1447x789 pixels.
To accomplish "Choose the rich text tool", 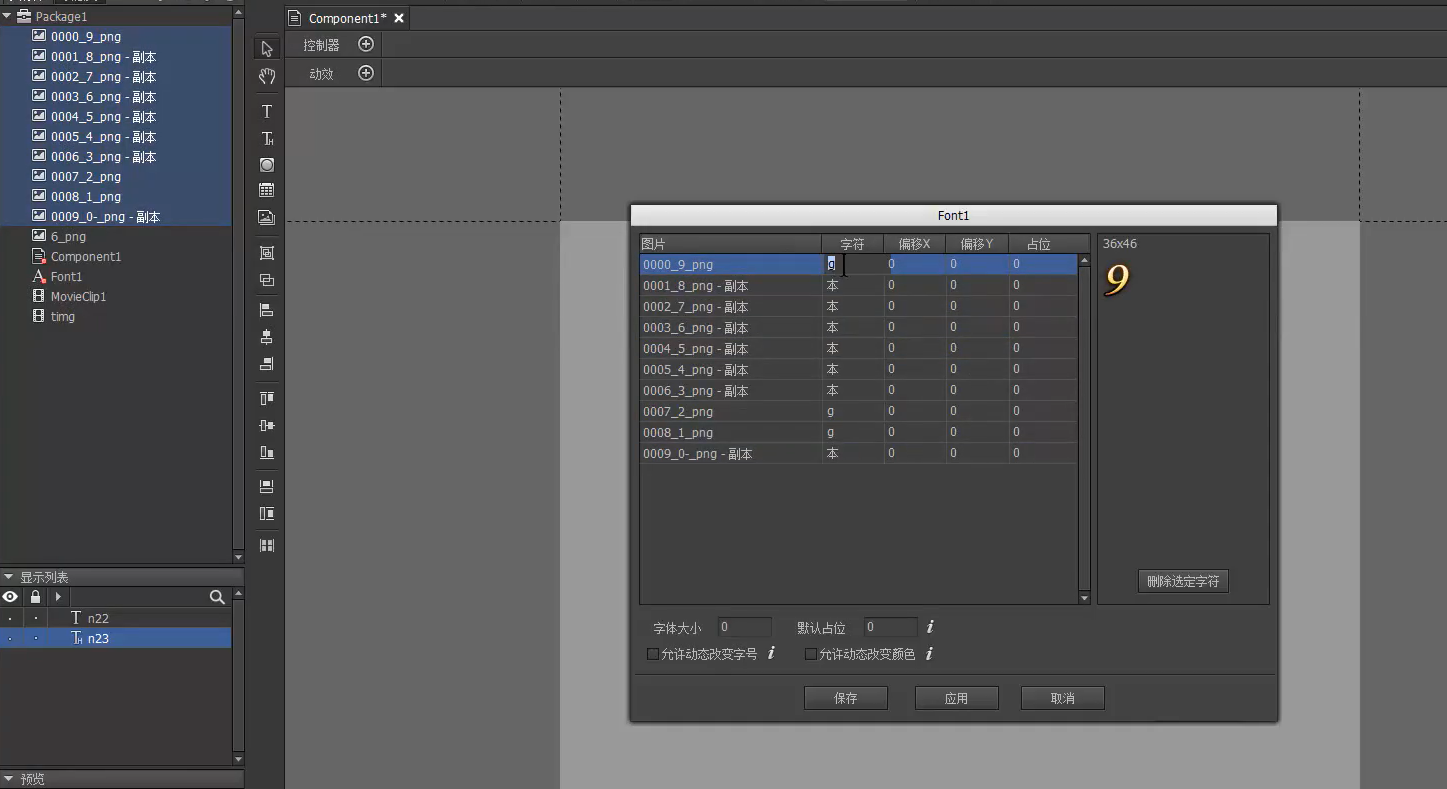I will tap(266, 138).
